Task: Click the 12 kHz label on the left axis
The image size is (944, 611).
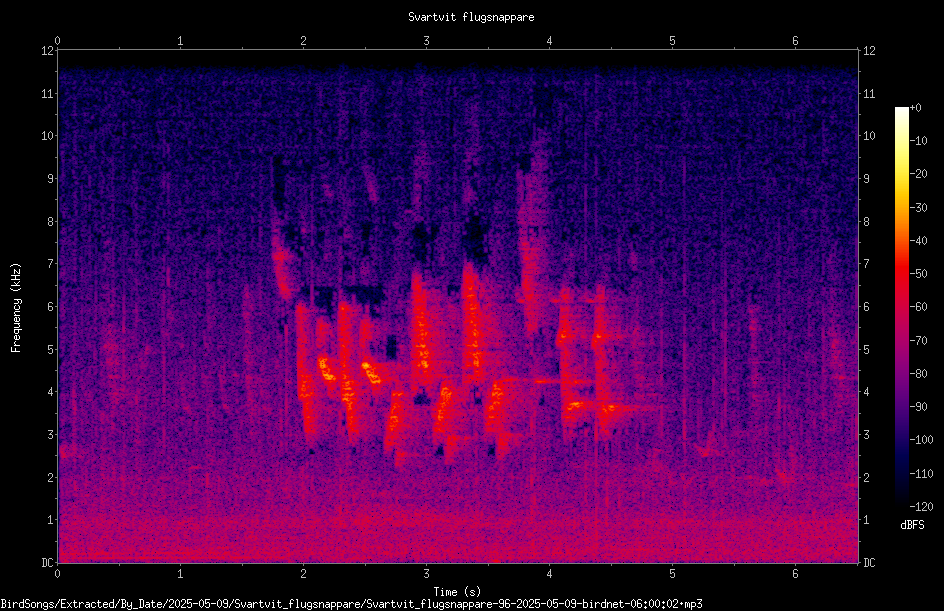Action: (x=47, y=51)
